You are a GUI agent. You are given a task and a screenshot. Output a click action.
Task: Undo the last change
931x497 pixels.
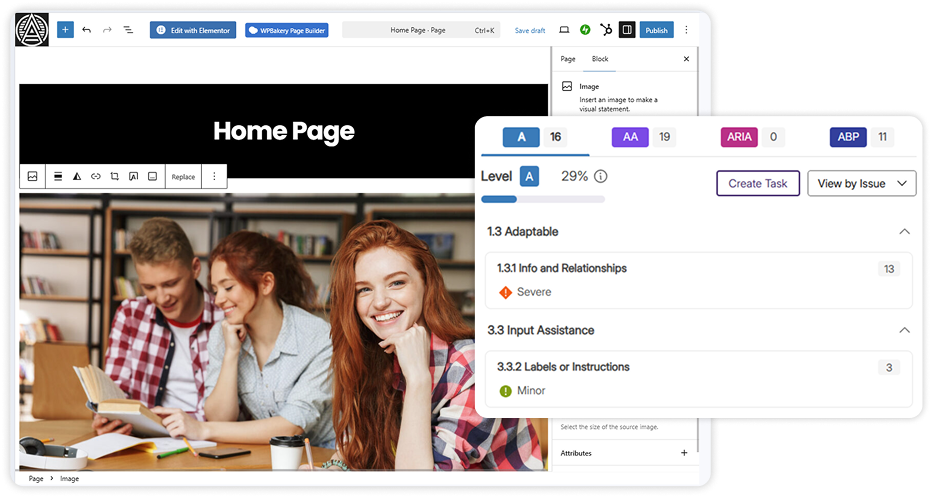coord(87,30)
